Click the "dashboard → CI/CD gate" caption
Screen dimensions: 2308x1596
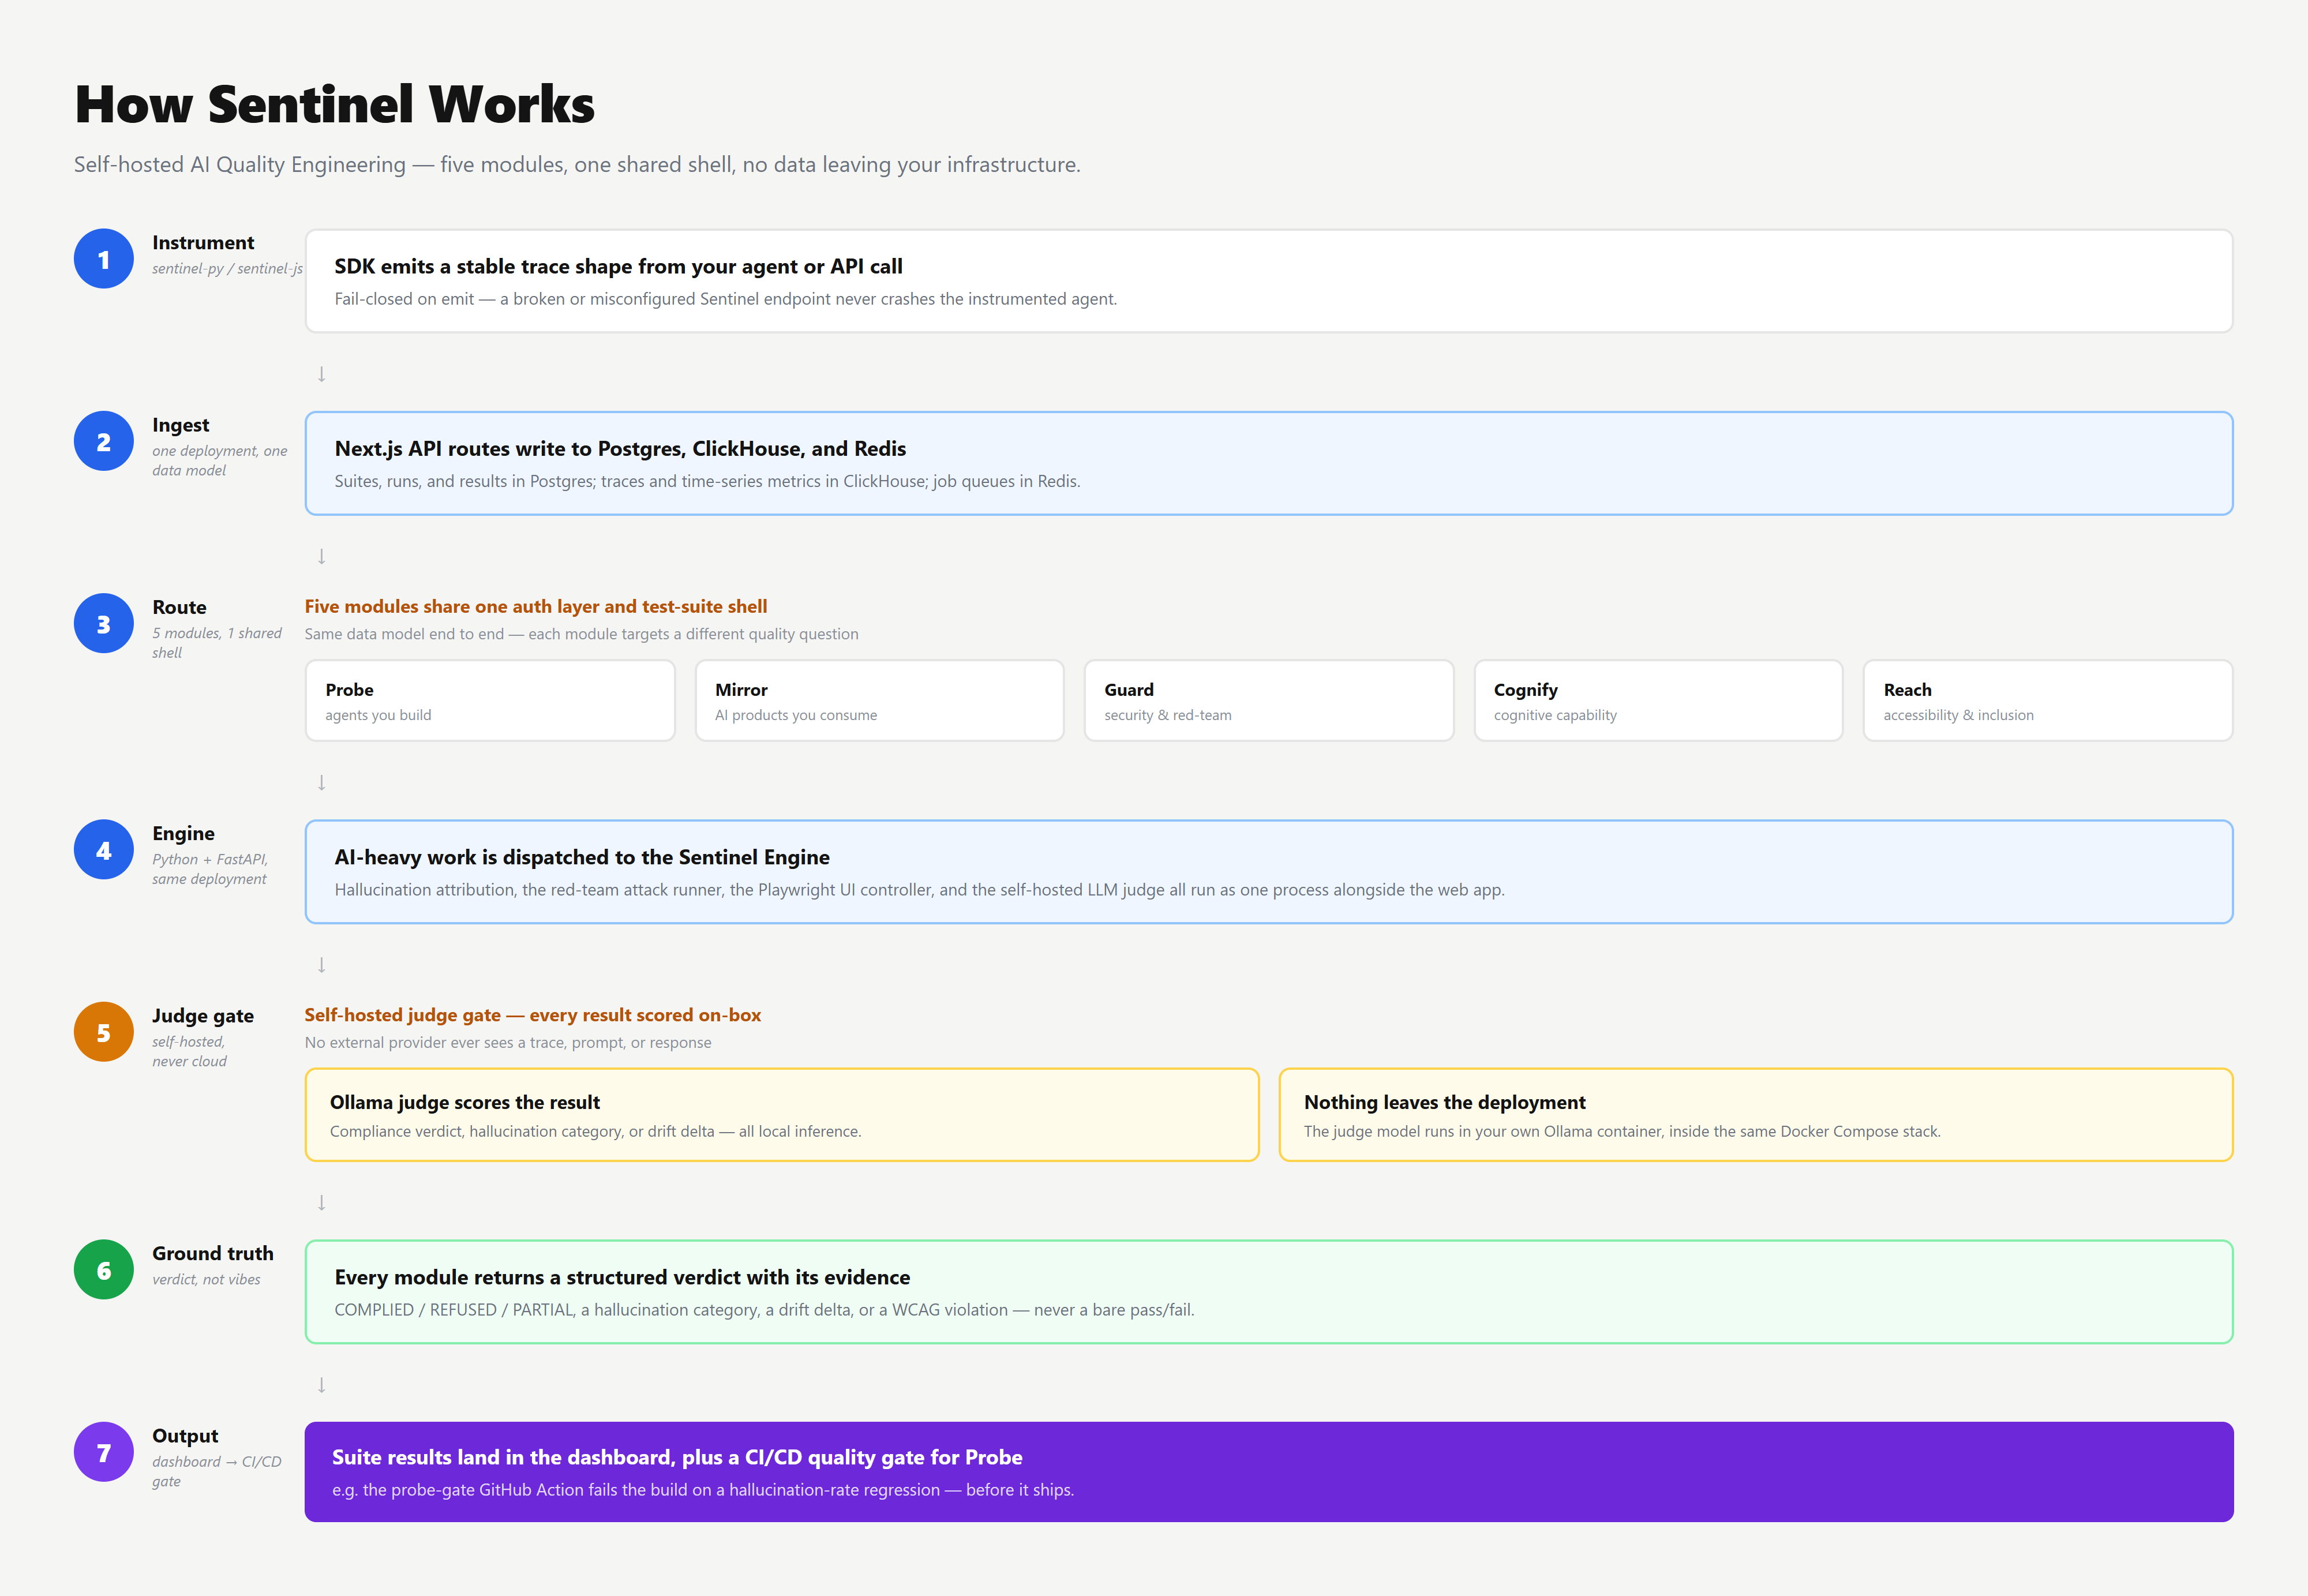click(x=217, y=1471)
